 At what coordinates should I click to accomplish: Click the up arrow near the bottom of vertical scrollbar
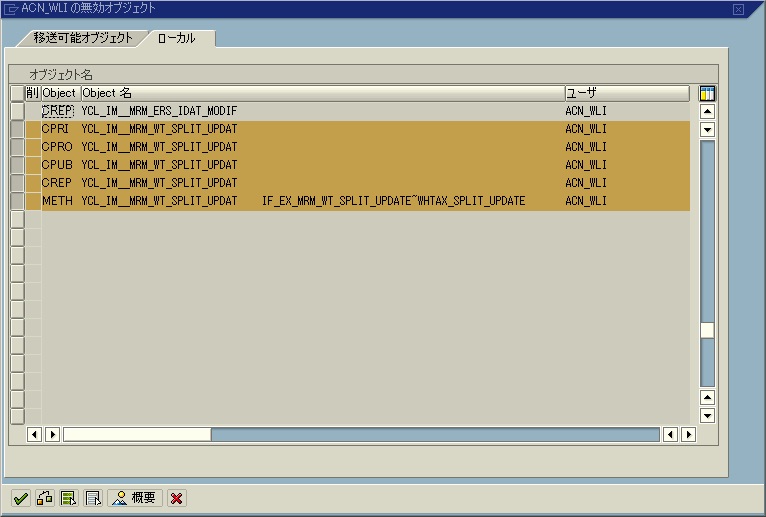[707, 397]
